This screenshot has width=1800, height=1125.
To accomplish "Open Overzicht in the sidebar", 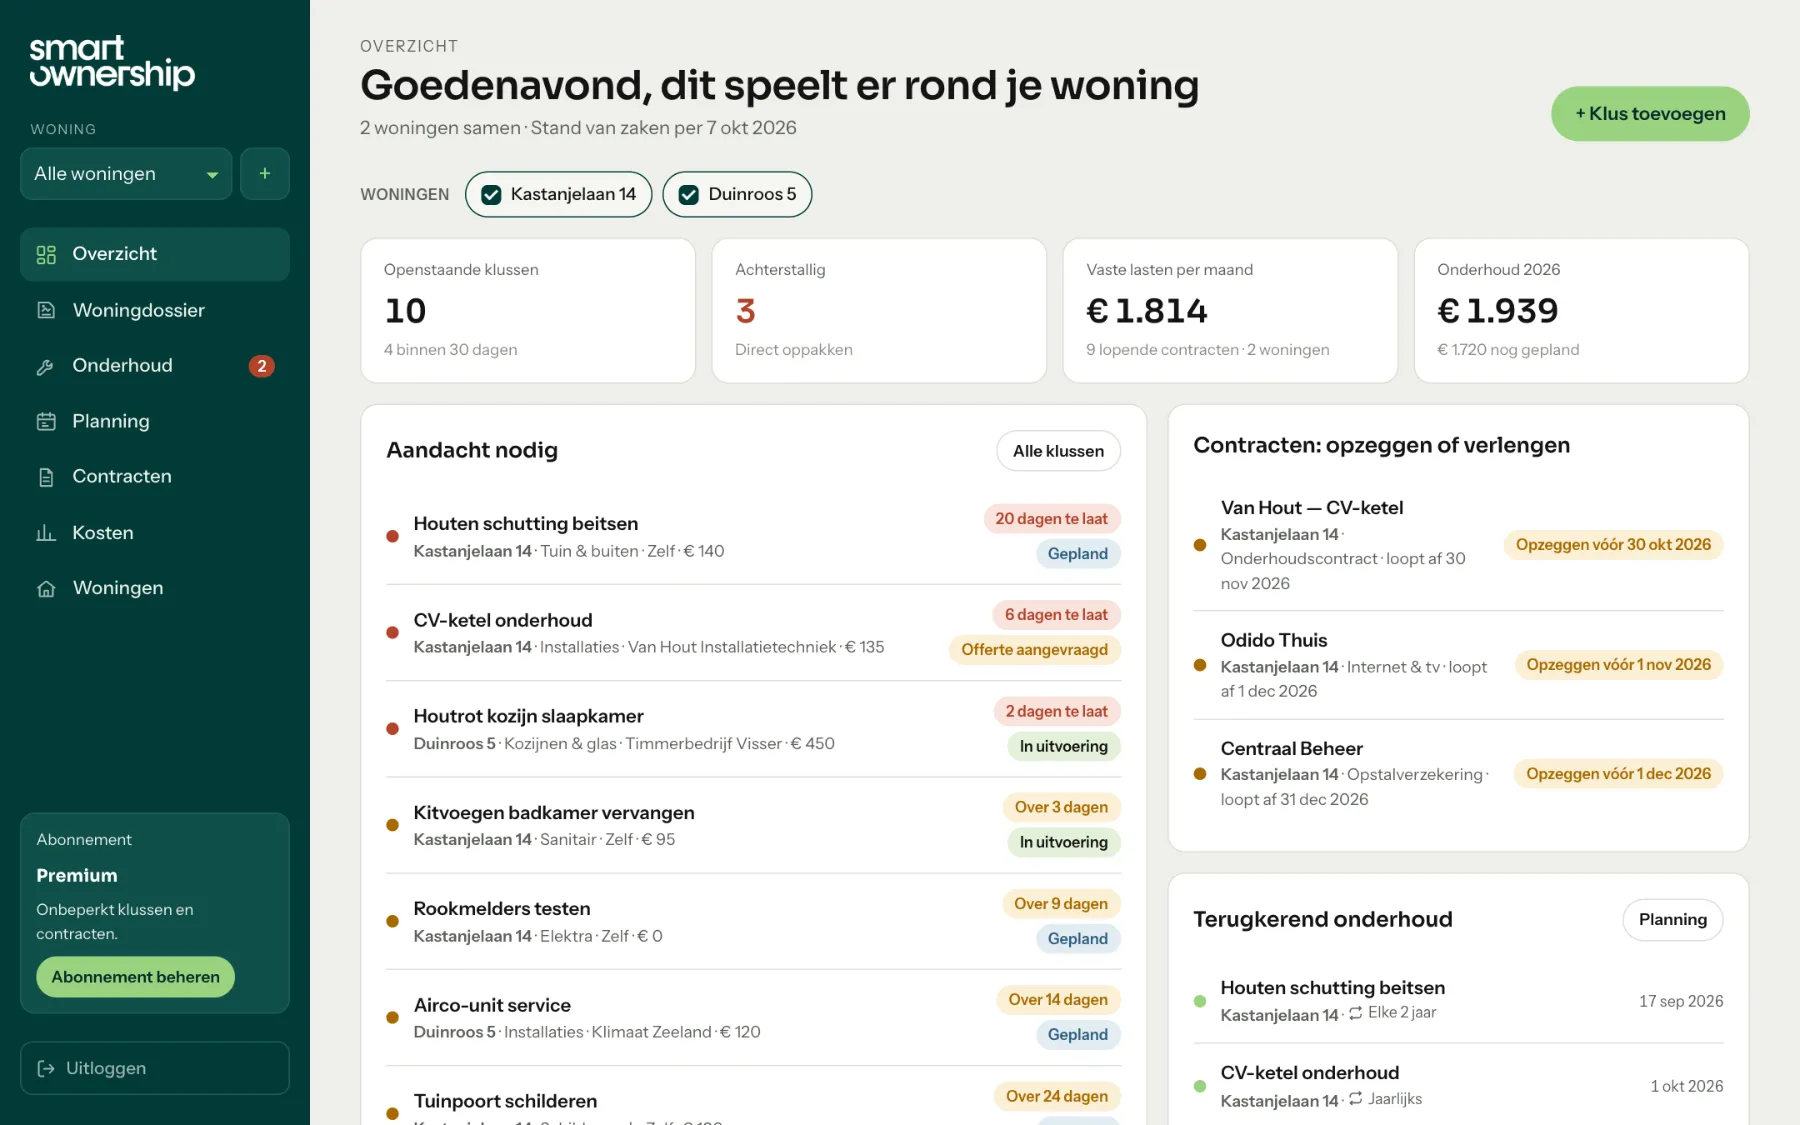I will coord(155,254).
